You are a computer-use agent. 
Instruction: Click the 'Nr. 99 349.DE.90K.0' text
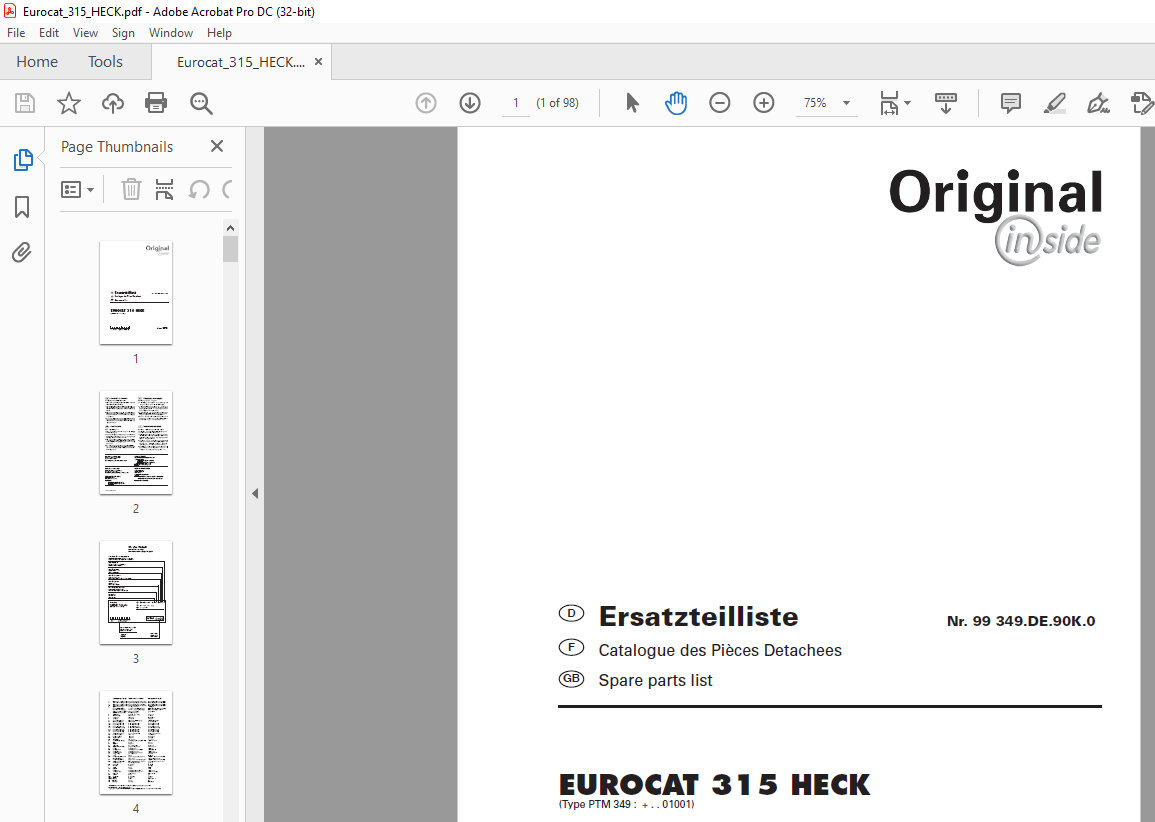click(x=1021, y=621)
